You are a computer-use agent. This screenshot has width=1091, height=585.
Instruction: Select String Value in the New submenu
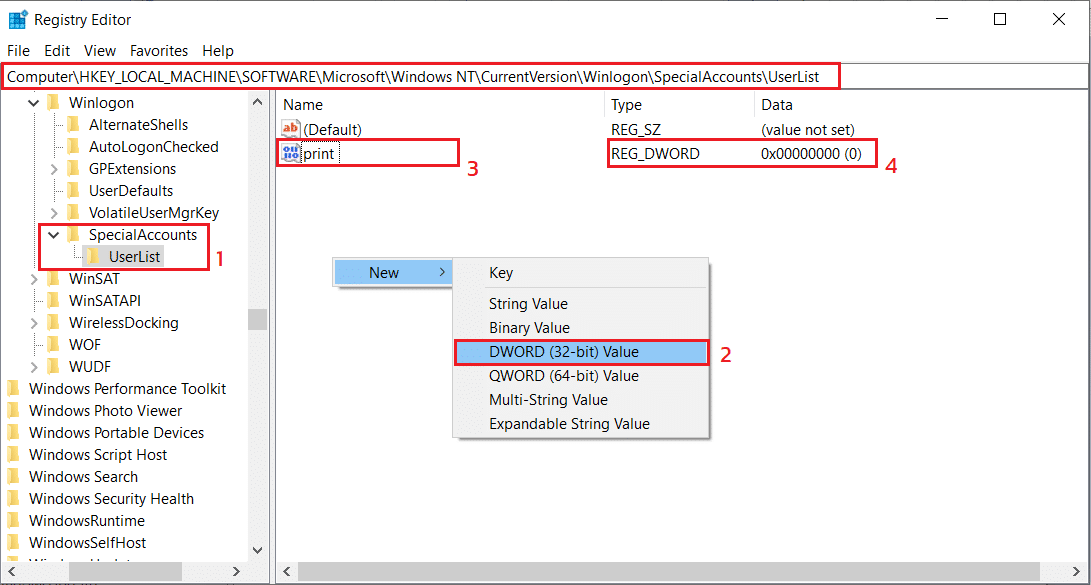(x=528, y=304)
